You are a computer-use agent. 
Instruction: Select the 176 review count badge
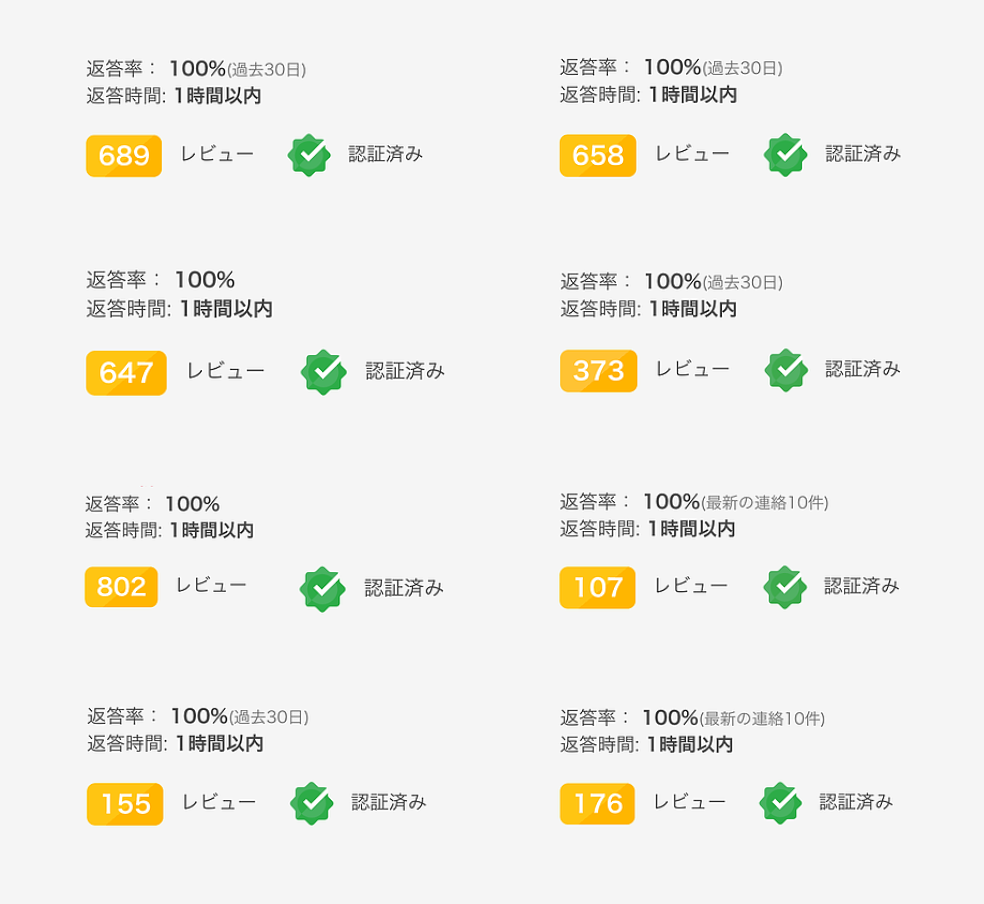(x=597, y=804)
